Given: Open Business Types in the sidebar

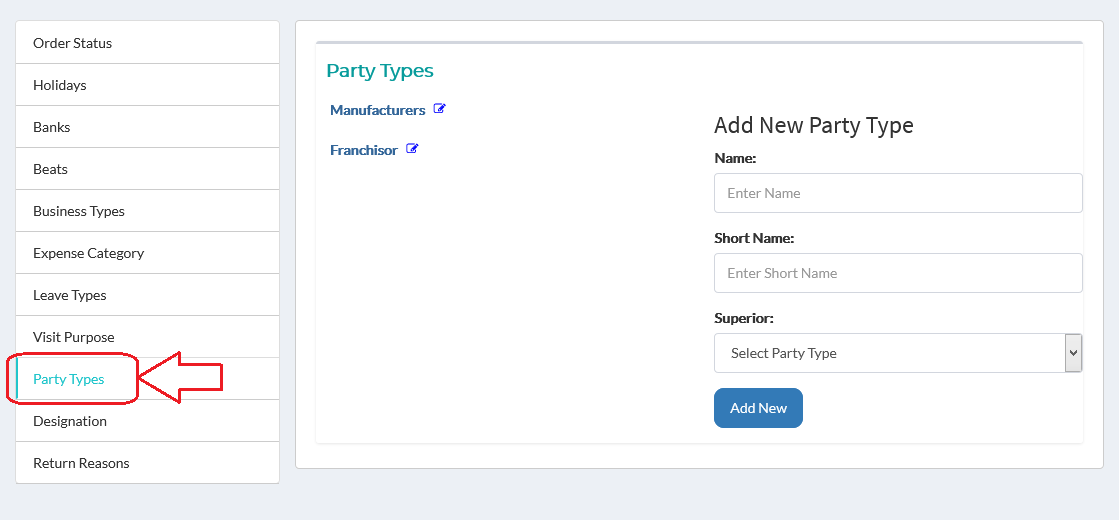Looking at the screenshot, I should point(147,211).
